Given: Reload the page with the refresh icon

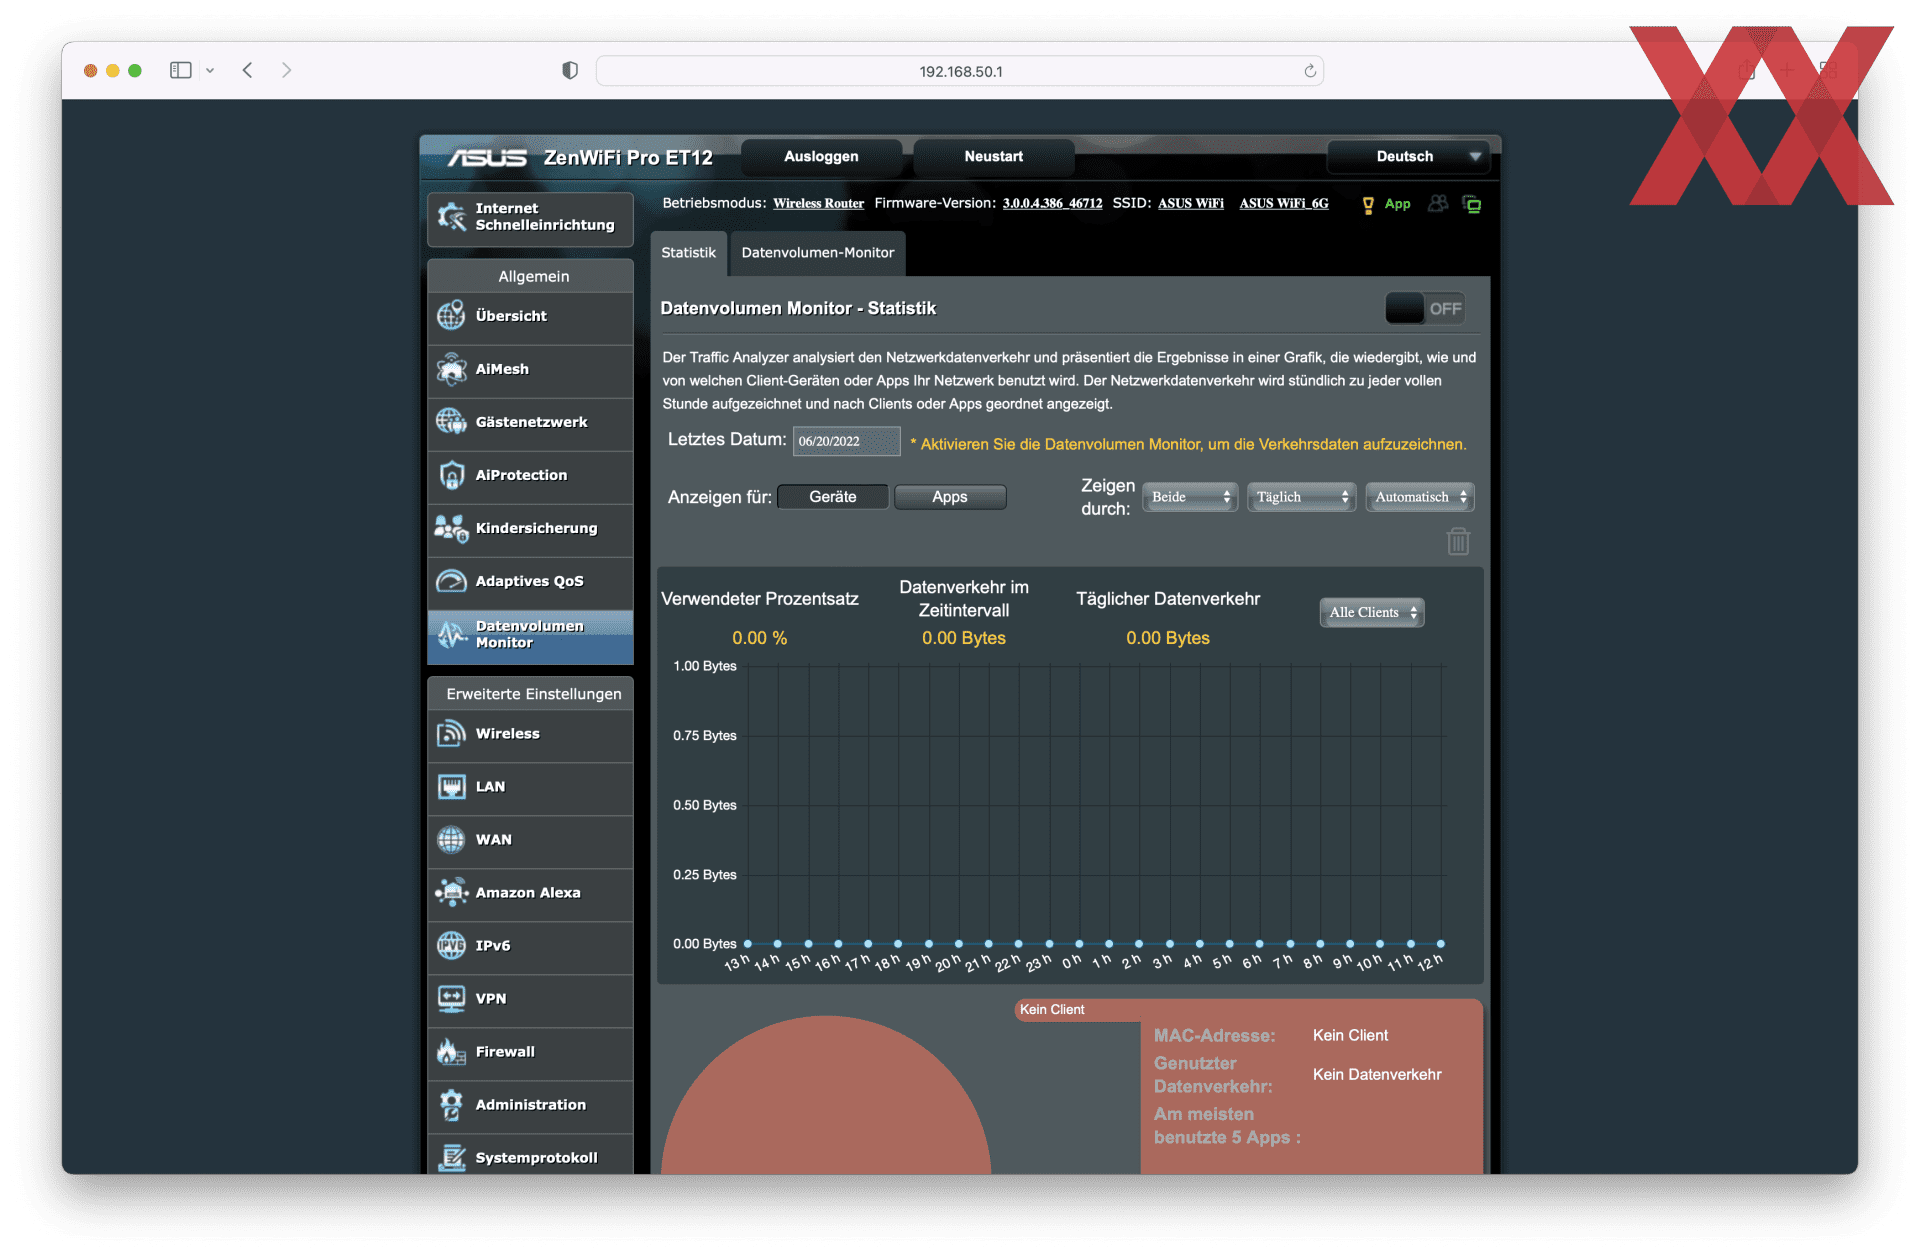Looking at the screenshot, I should tap(1310, 71).
